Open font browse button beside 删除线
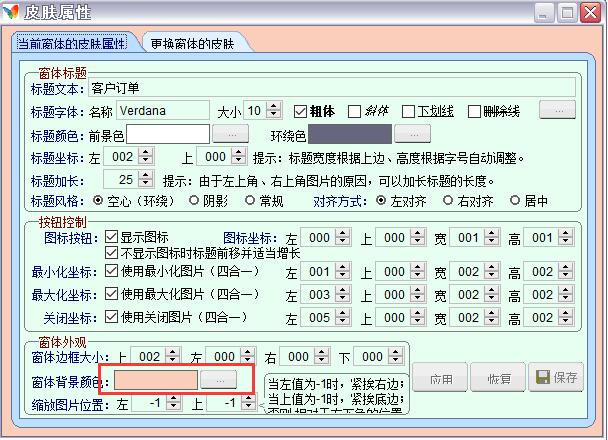Screen dimensions: 608x440 coord(557,109)
